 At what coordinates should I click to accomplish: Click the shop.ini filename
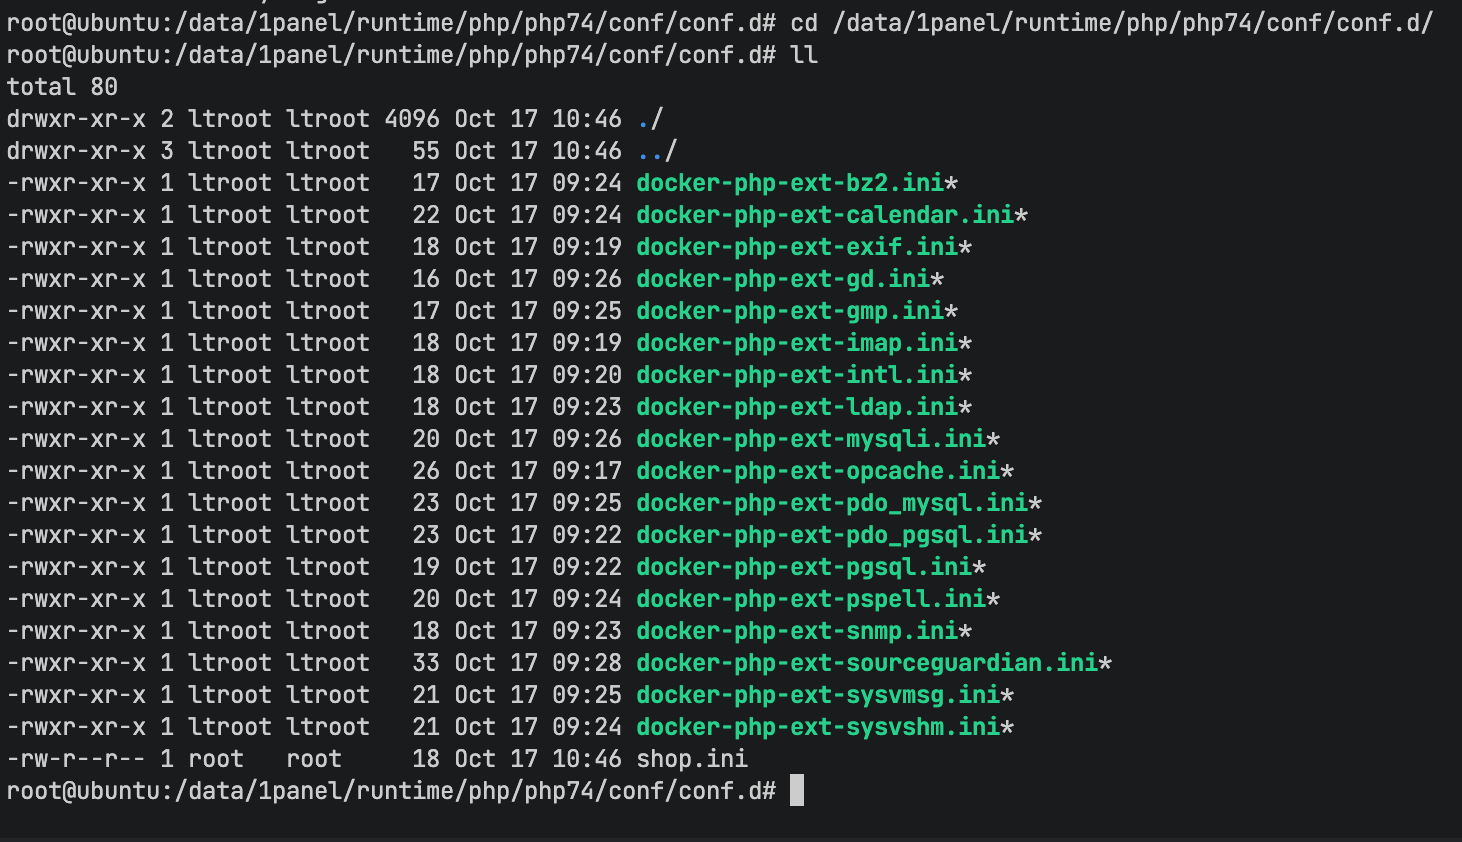(x=692, y=759)
